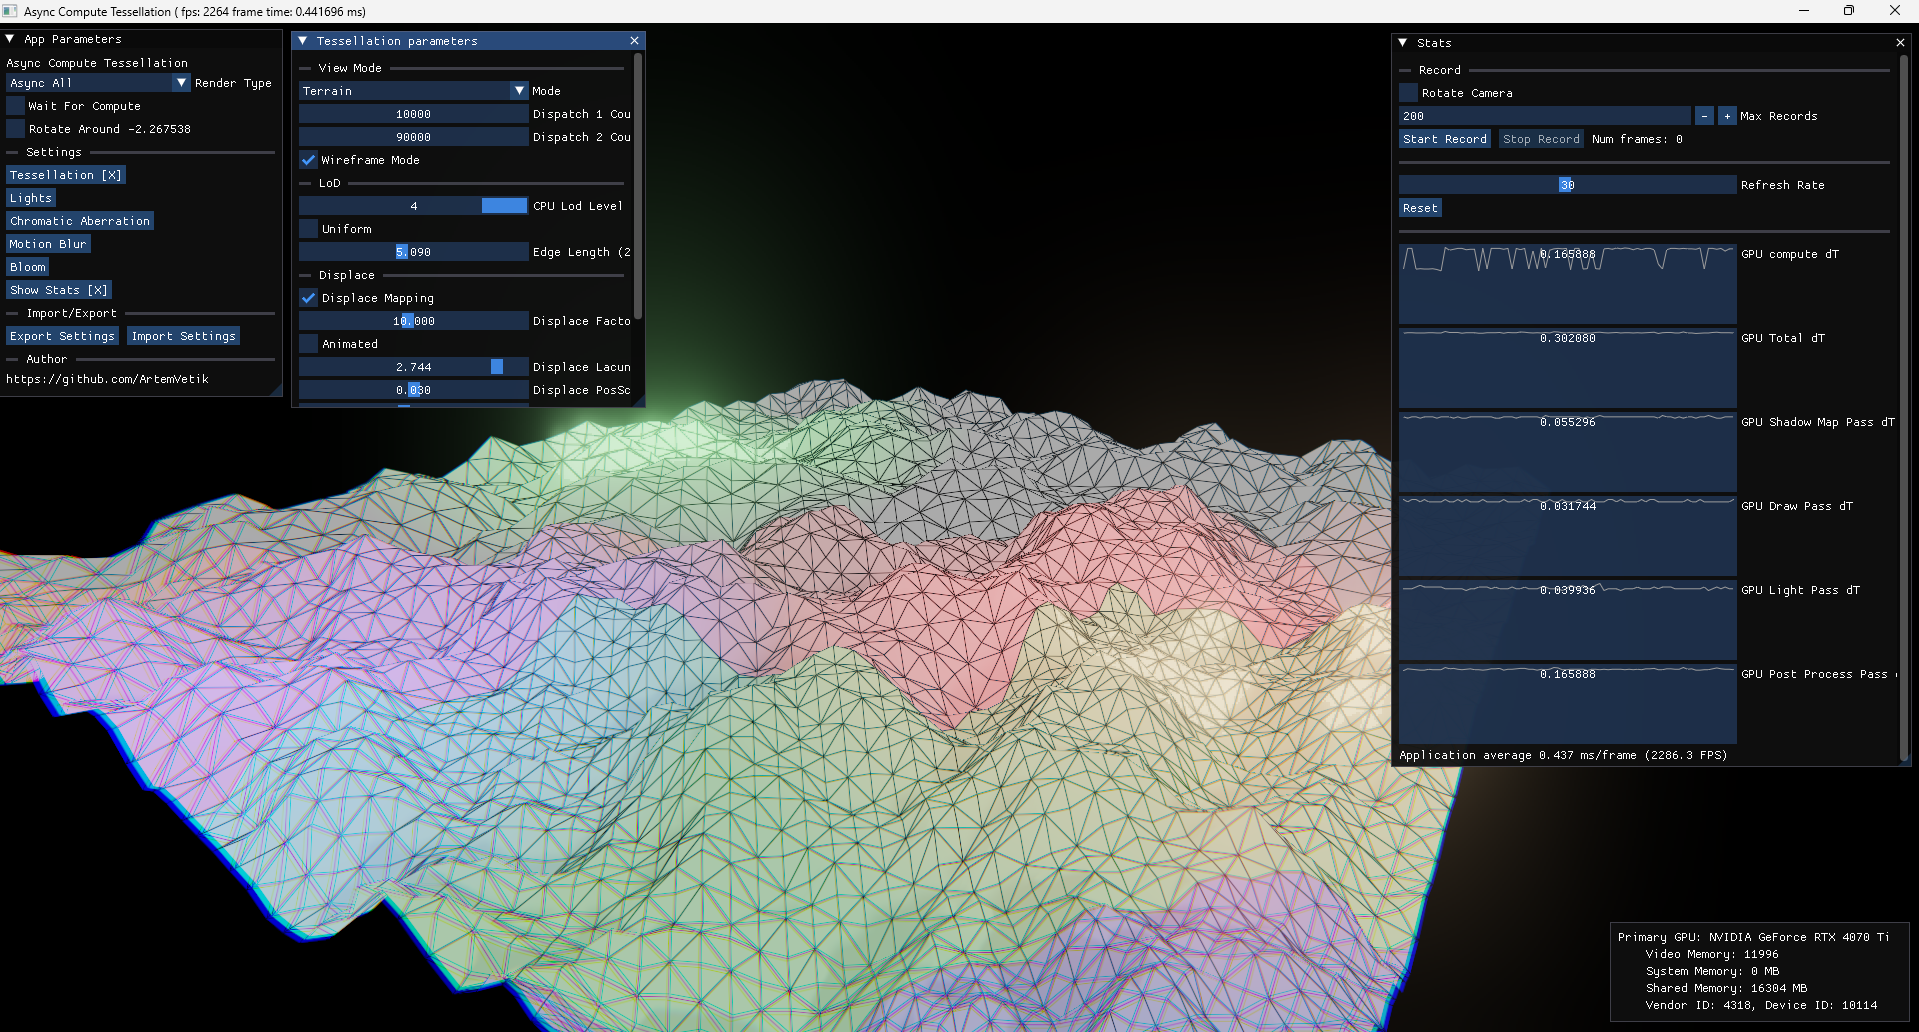Click the App Parameters resize grip corner
The image size is (1919, 1032).
(x=276, y=390)
